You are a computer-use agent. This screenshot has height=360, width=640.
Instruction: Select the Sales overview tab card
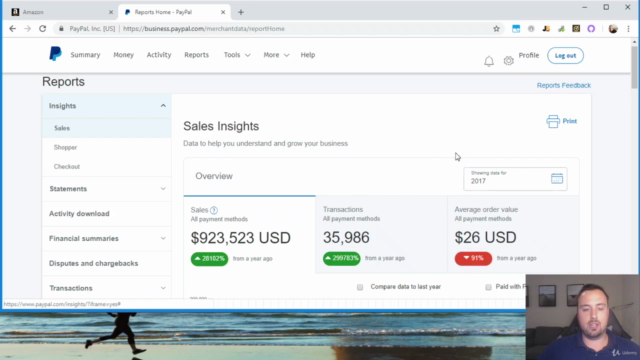pos(249,234)
